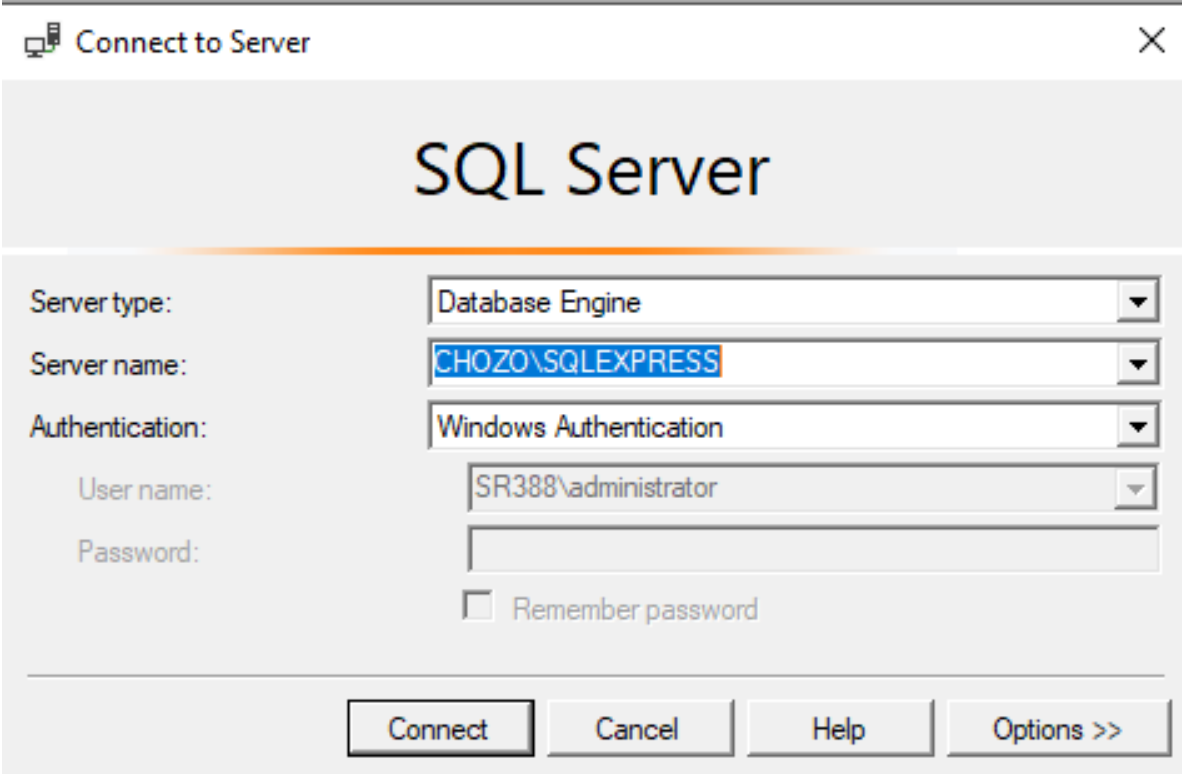Open Help for this dialog
Image resolution: width=1182 pixels, height=774 pixels.
(838, 729)
